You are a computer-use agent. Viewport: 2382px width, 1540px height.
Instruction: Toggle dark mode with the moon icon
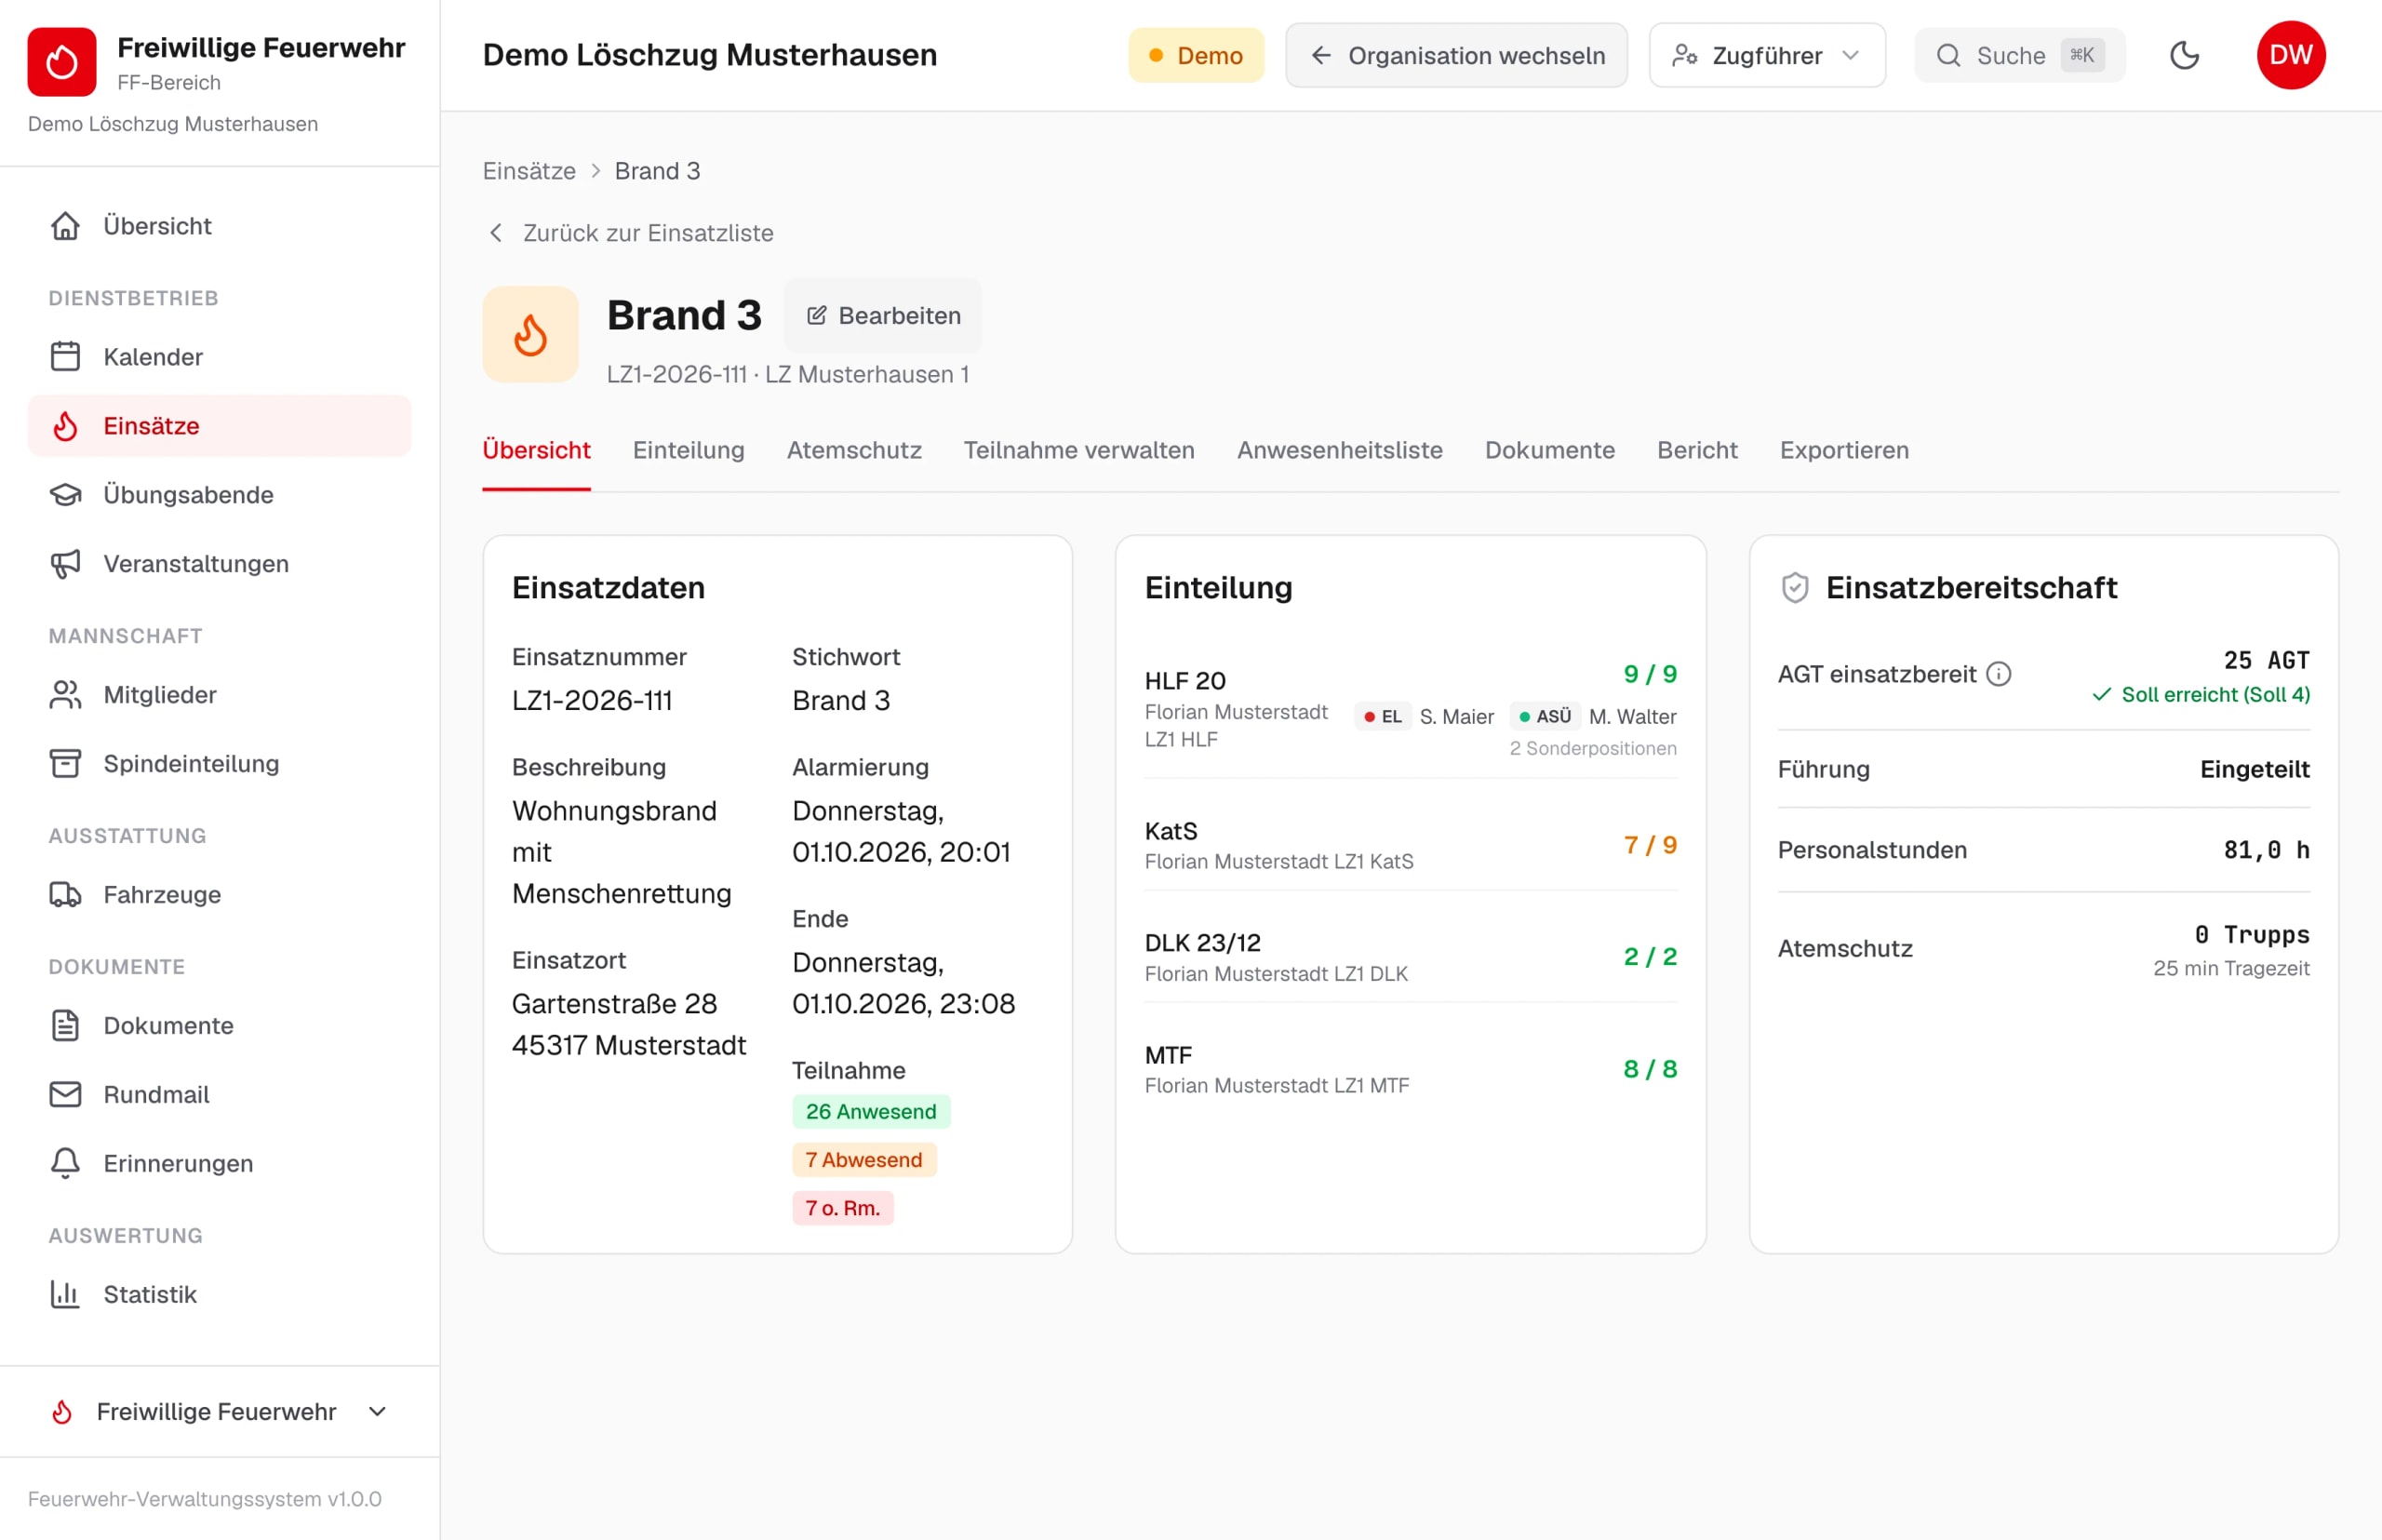click(x=2184, y=55)
